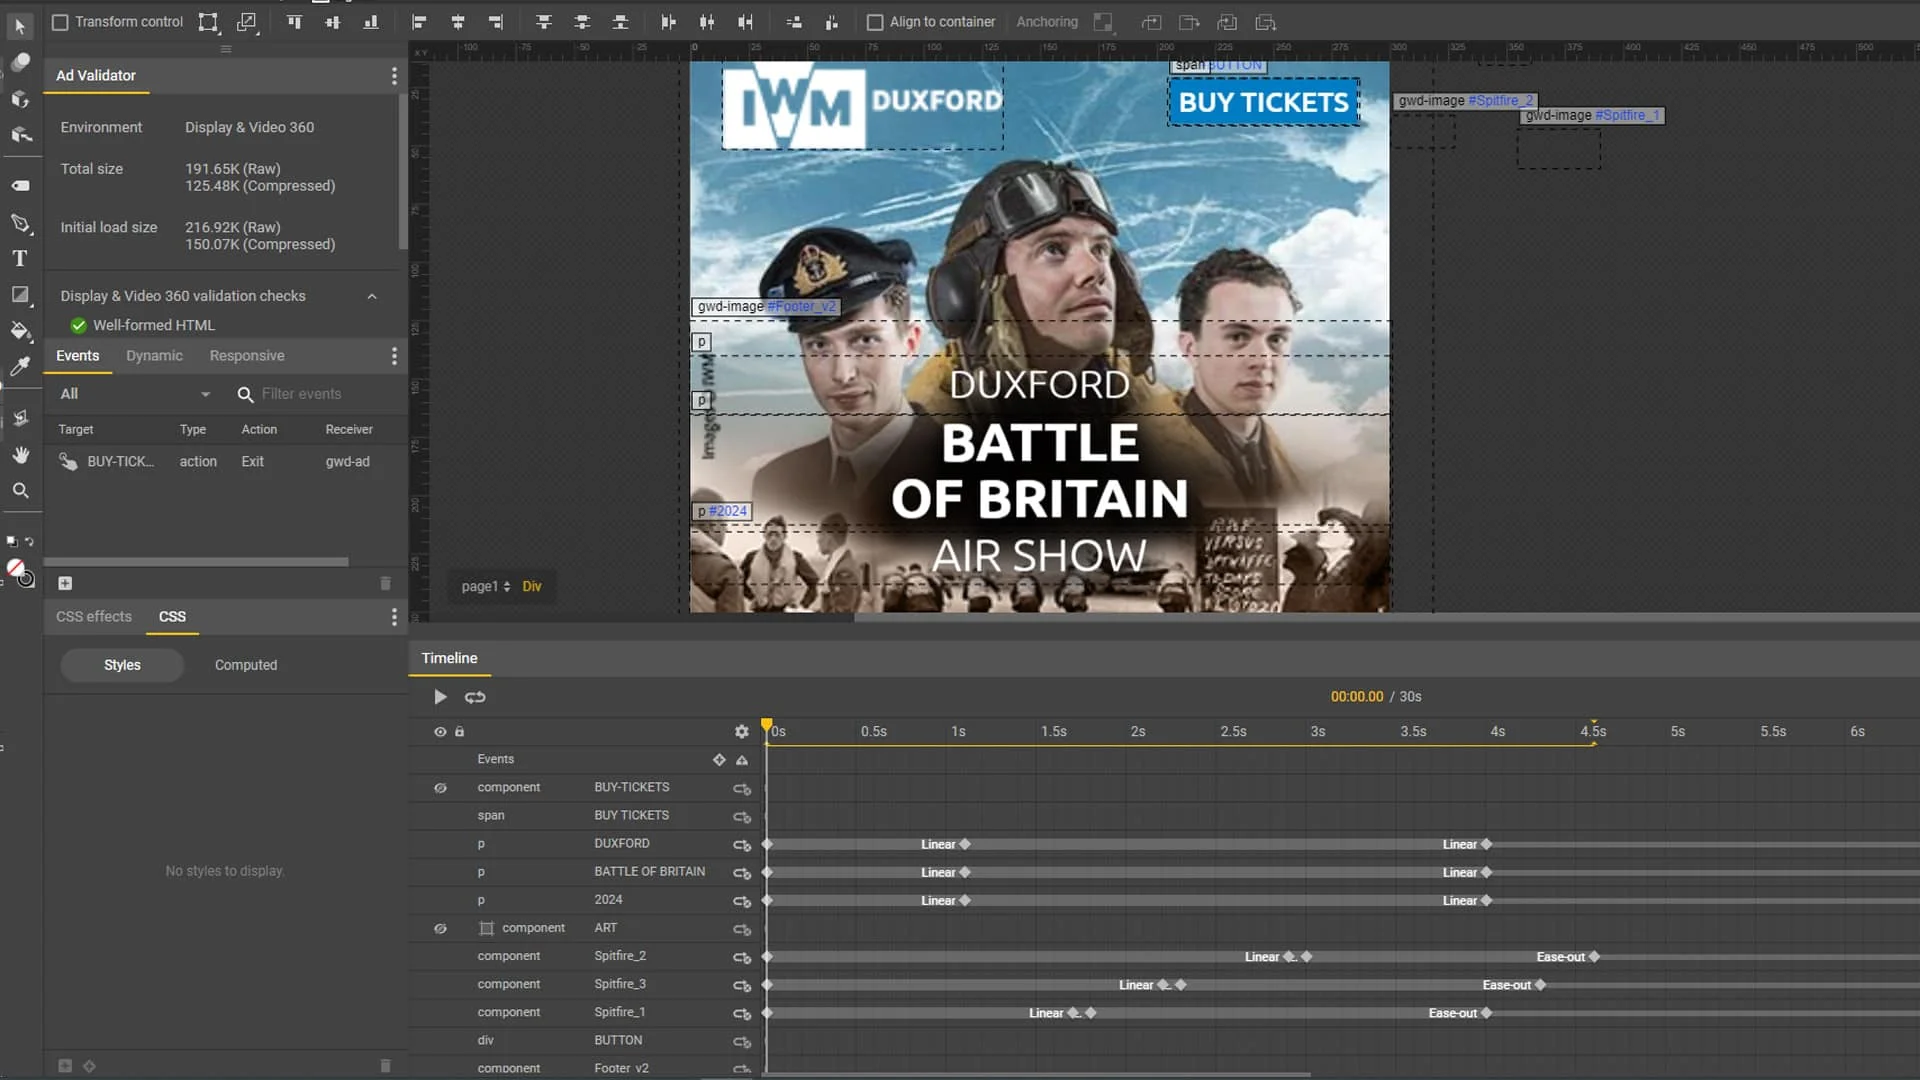
Task: Click the Ease-out keyframe span on Spitfire_2
Action: tap(1560, 958)
